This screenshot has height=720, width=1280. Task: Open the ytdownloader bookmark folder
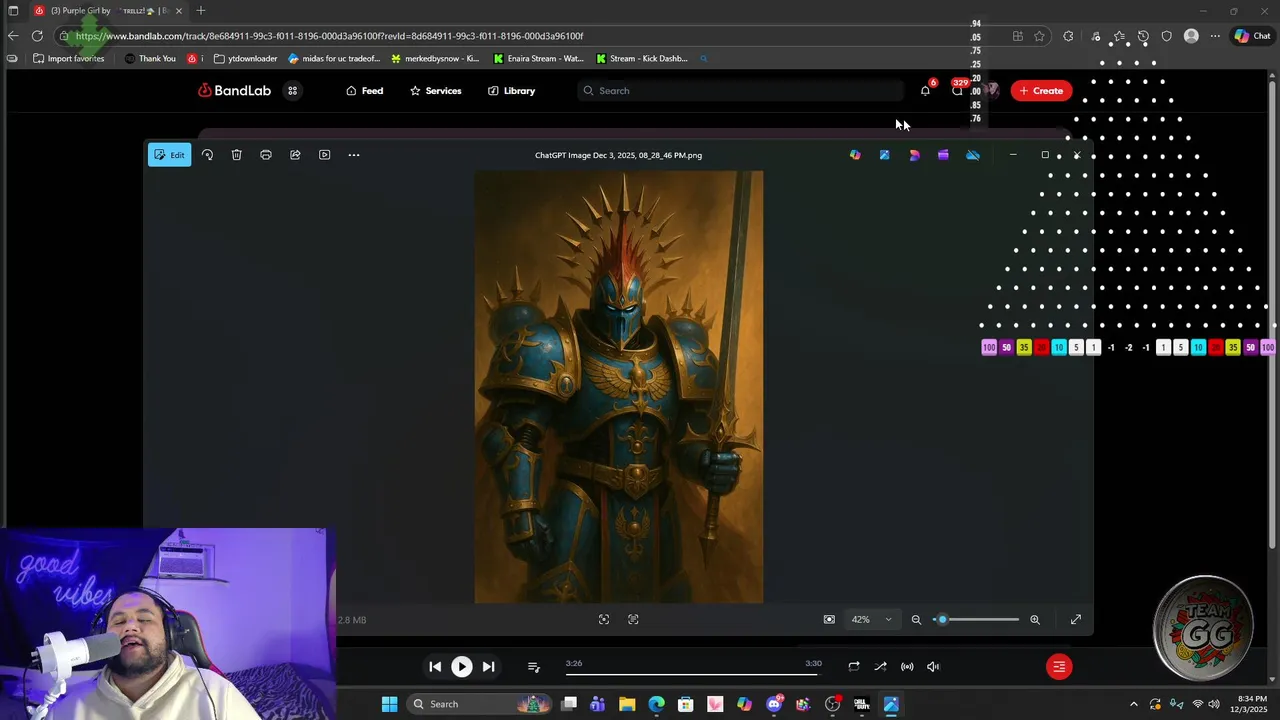click(246, 58)
